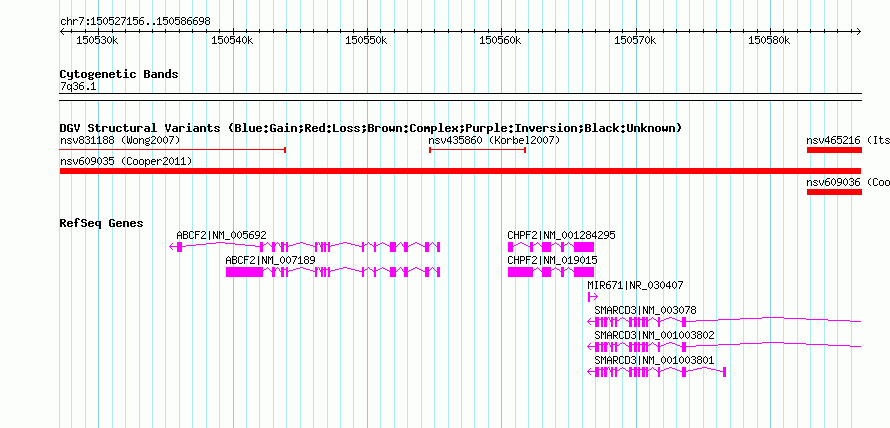This screenshot has width=890, height=428.
Task: Open SMARCD3|NM_001003802 gene label
Action: (x=654, y=335)
